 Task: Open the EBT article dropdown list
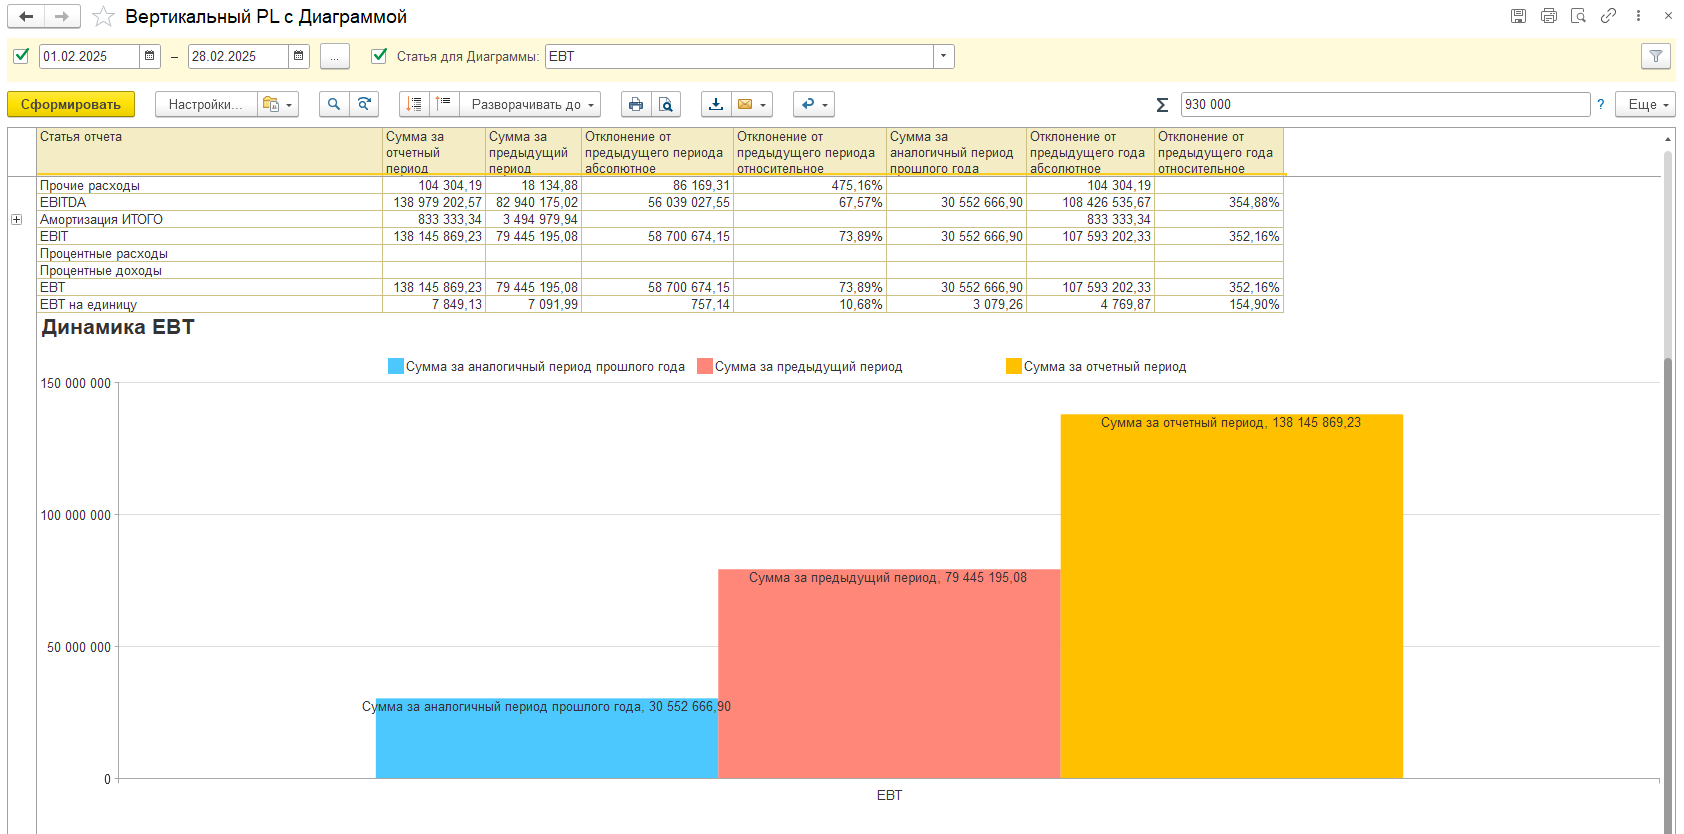(x=943, y=57)
